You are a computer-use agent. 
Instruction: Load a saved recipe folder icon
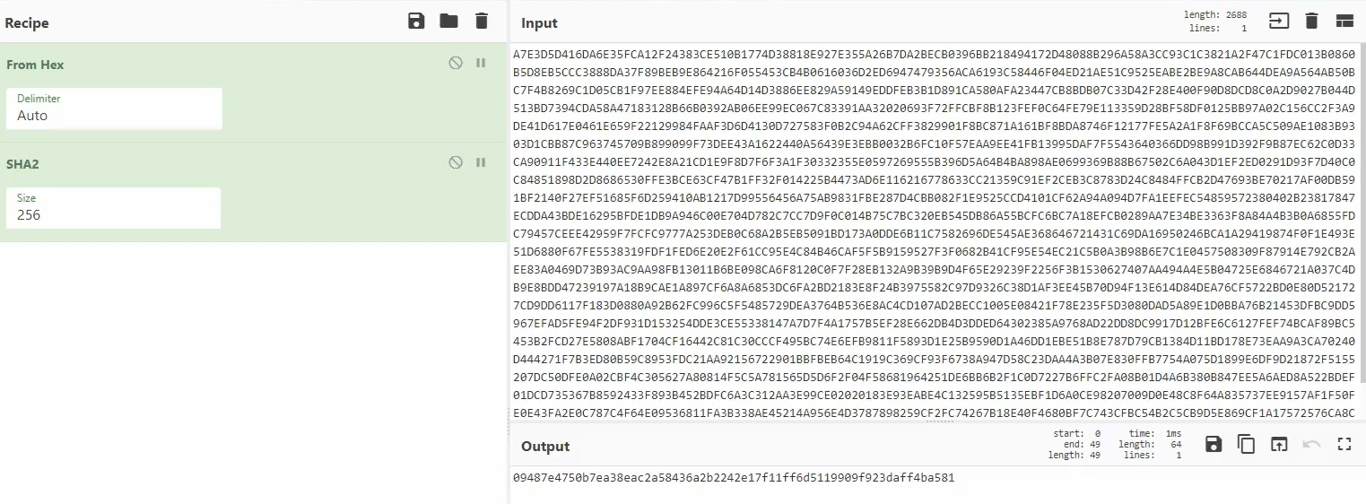(x=449, y=21)
